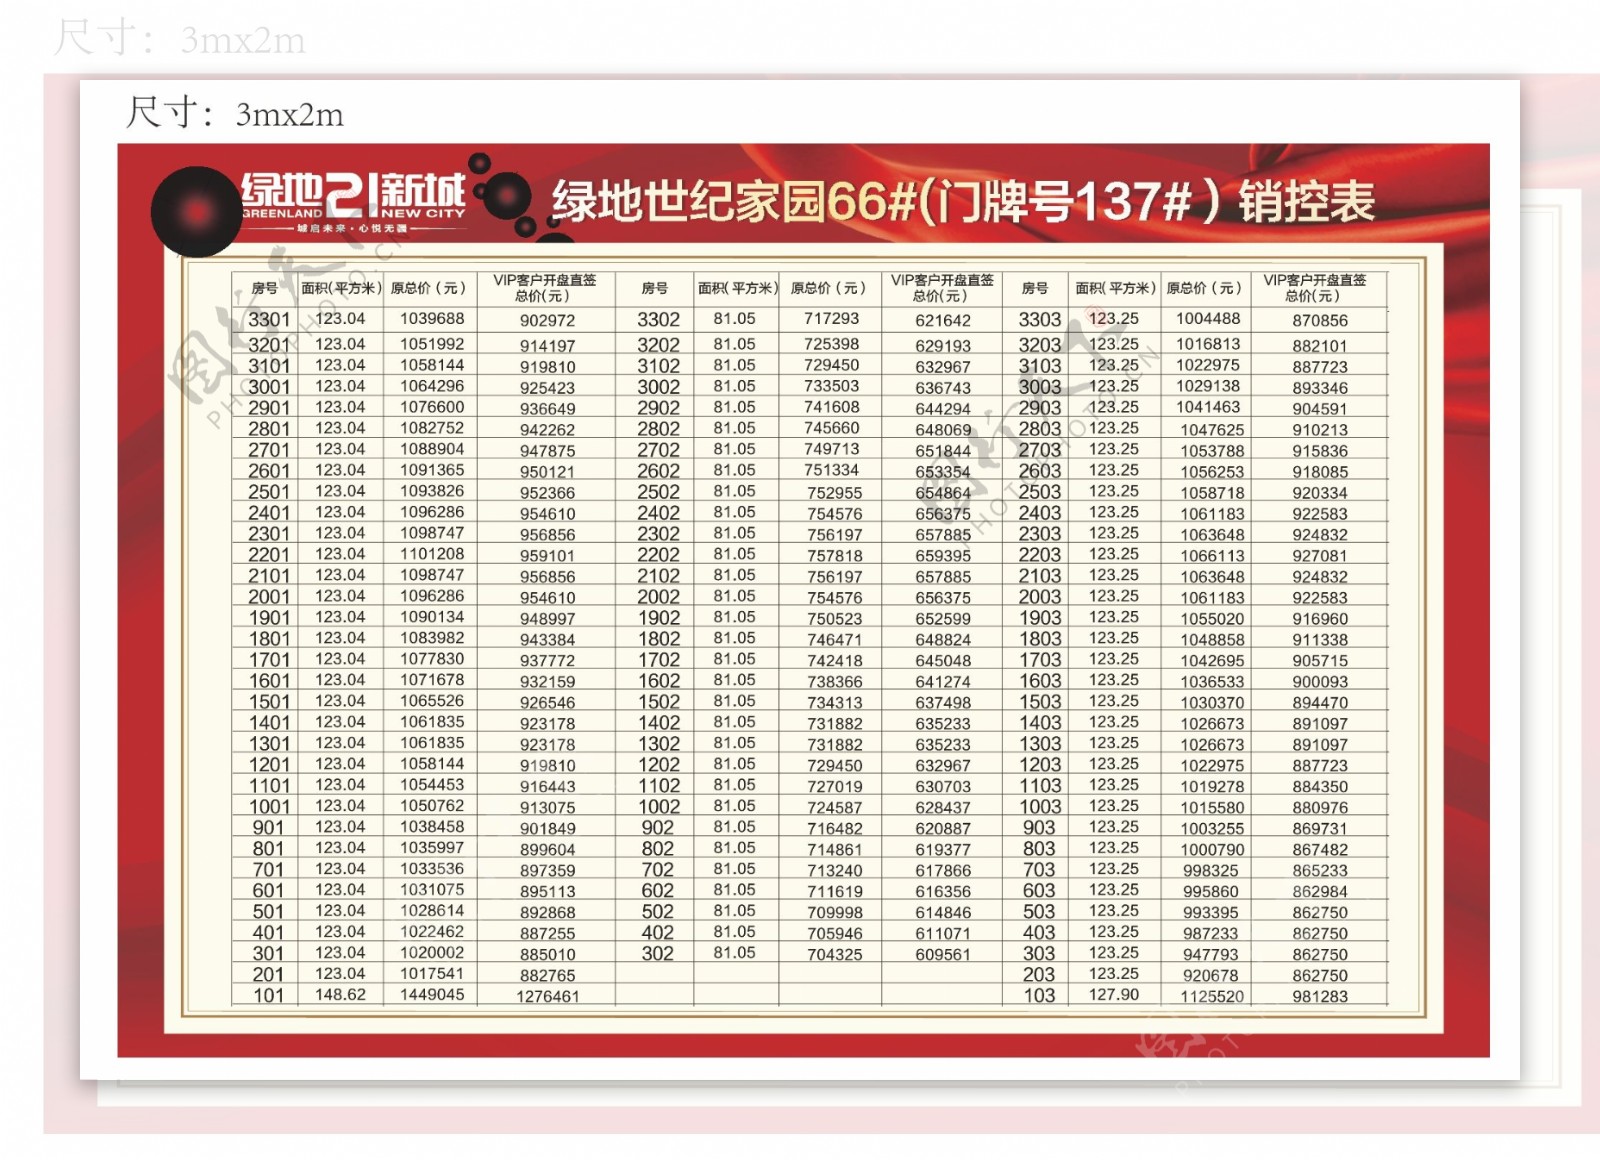
Task: Select room number 601
Action: click(269, 891)
